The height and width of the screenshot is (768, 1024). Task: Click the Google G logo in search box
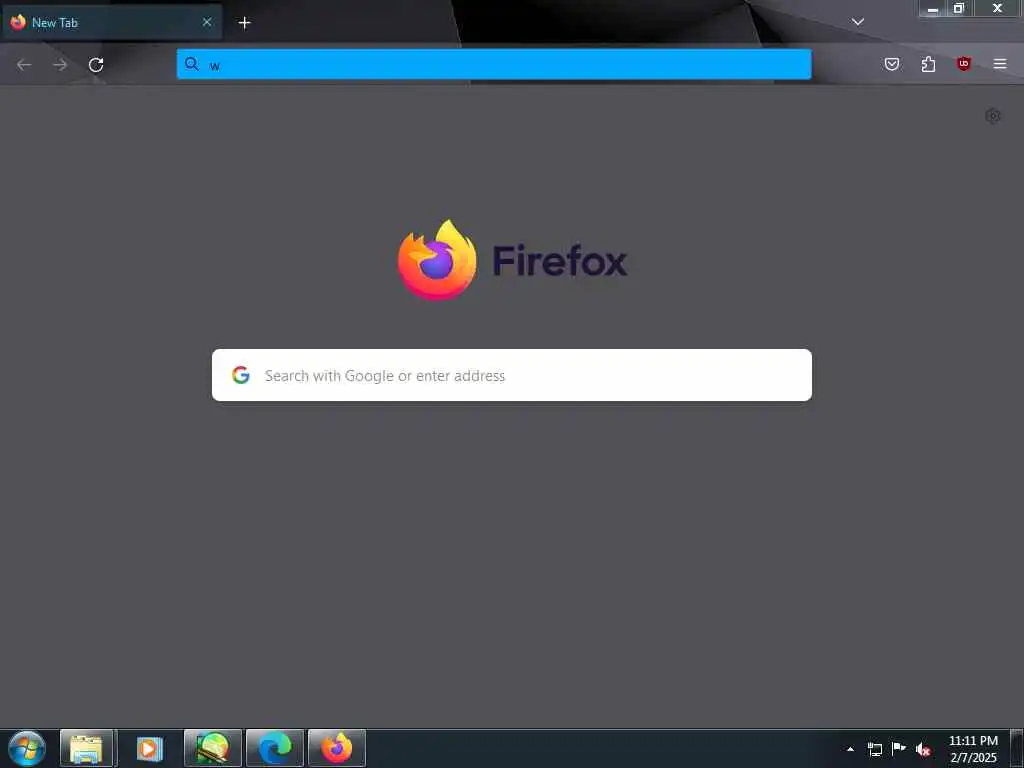click(x=241, y=375)
